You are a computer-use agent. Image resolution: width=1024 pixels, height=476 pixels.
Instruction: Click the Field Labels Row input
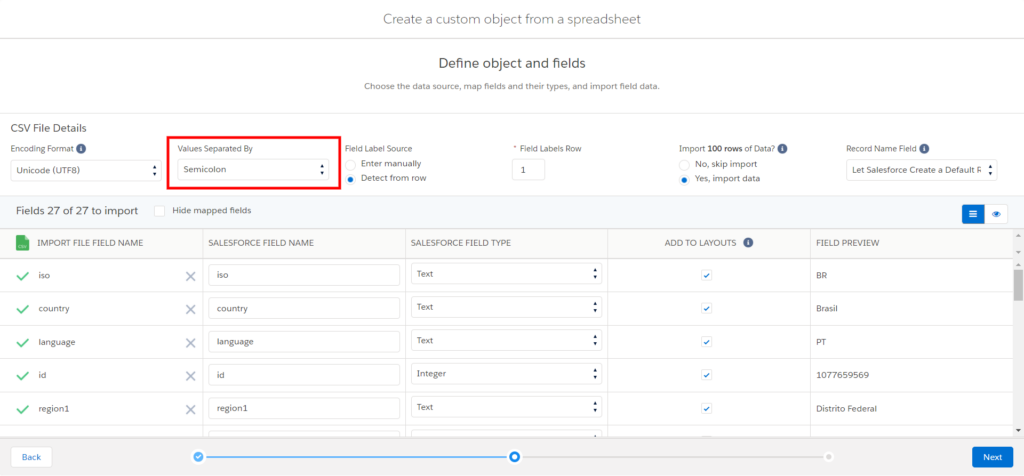pyautogui.click(x=528, y=170)
